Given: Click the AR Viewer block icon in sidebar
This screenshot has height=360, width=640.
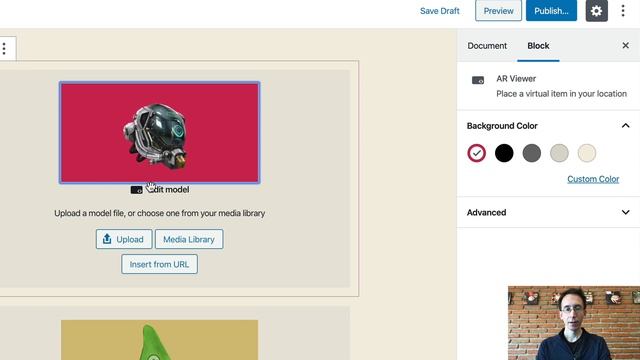Looking at the screenshot, I should [478, 80].
